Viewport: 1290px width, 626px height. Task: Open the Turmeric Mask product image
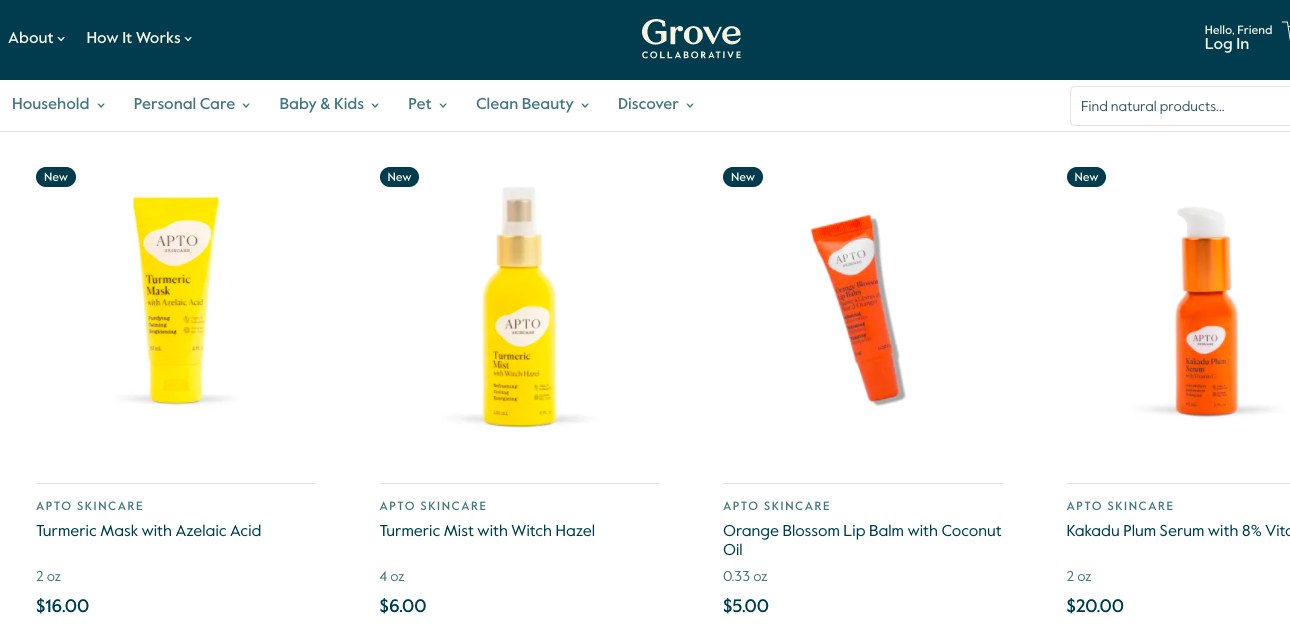click(x=176, y=300)
